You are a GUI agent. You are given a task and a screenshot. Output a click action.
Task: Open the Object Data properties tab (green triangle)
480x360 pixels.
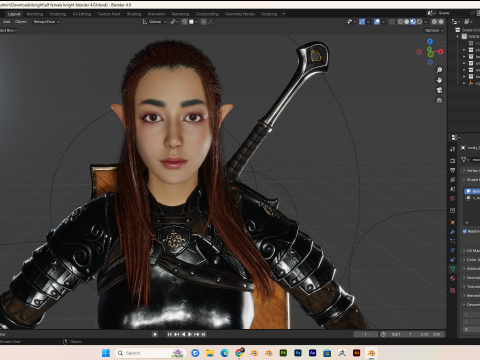(452, 269)
